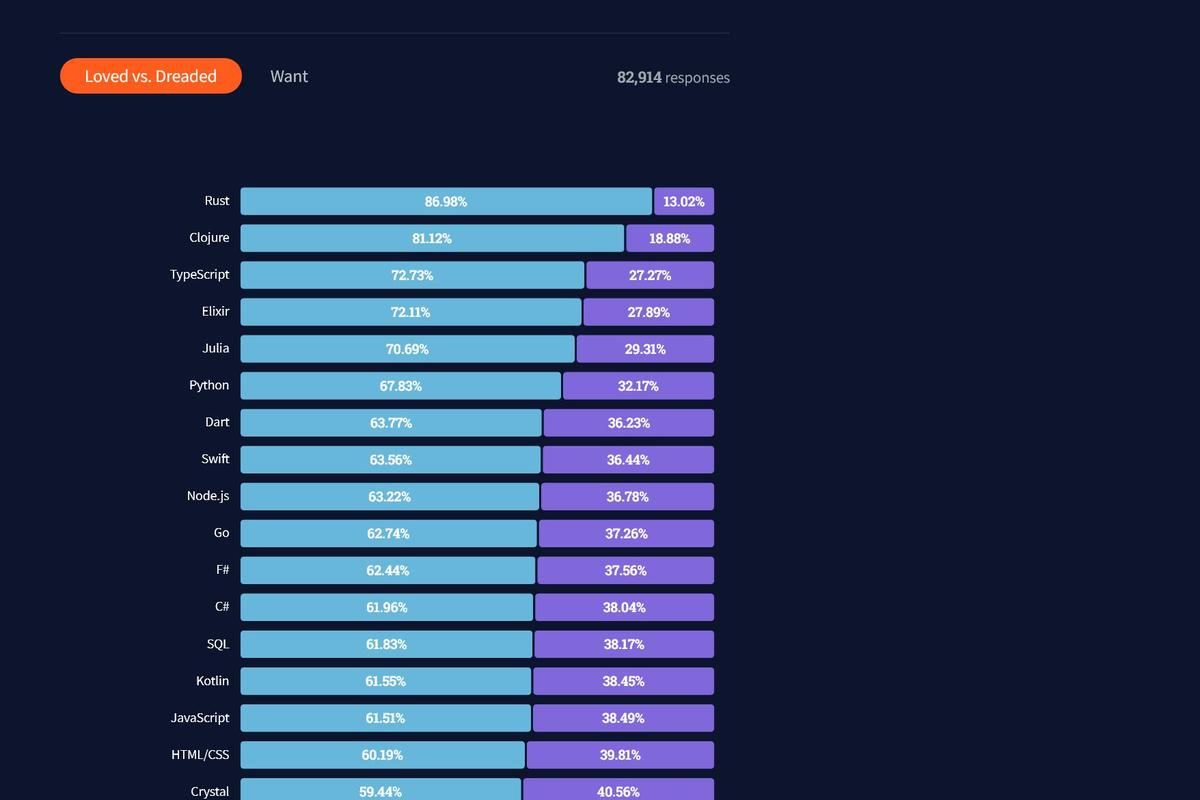Switch to the Want tab
1200x800 pixels.
(x=289, y=76)
